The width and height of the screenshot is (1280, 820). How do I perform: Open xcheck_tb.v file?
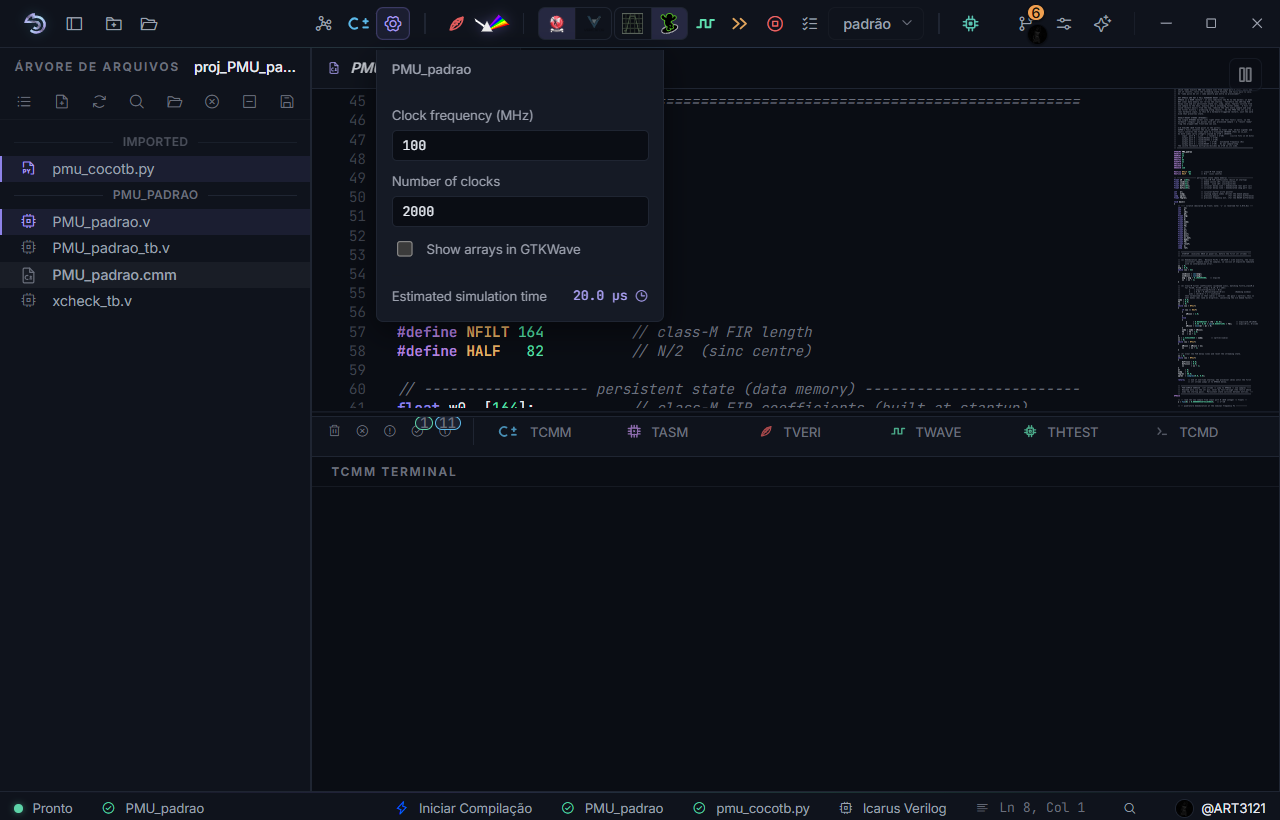point(155,300)
